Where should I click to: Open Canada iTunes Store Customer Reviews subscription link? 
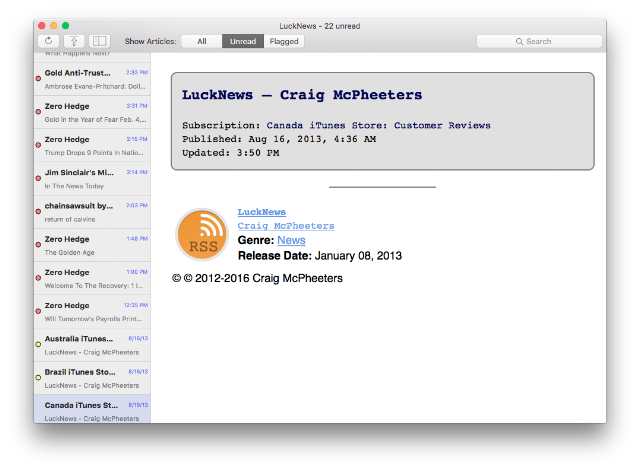378,125
